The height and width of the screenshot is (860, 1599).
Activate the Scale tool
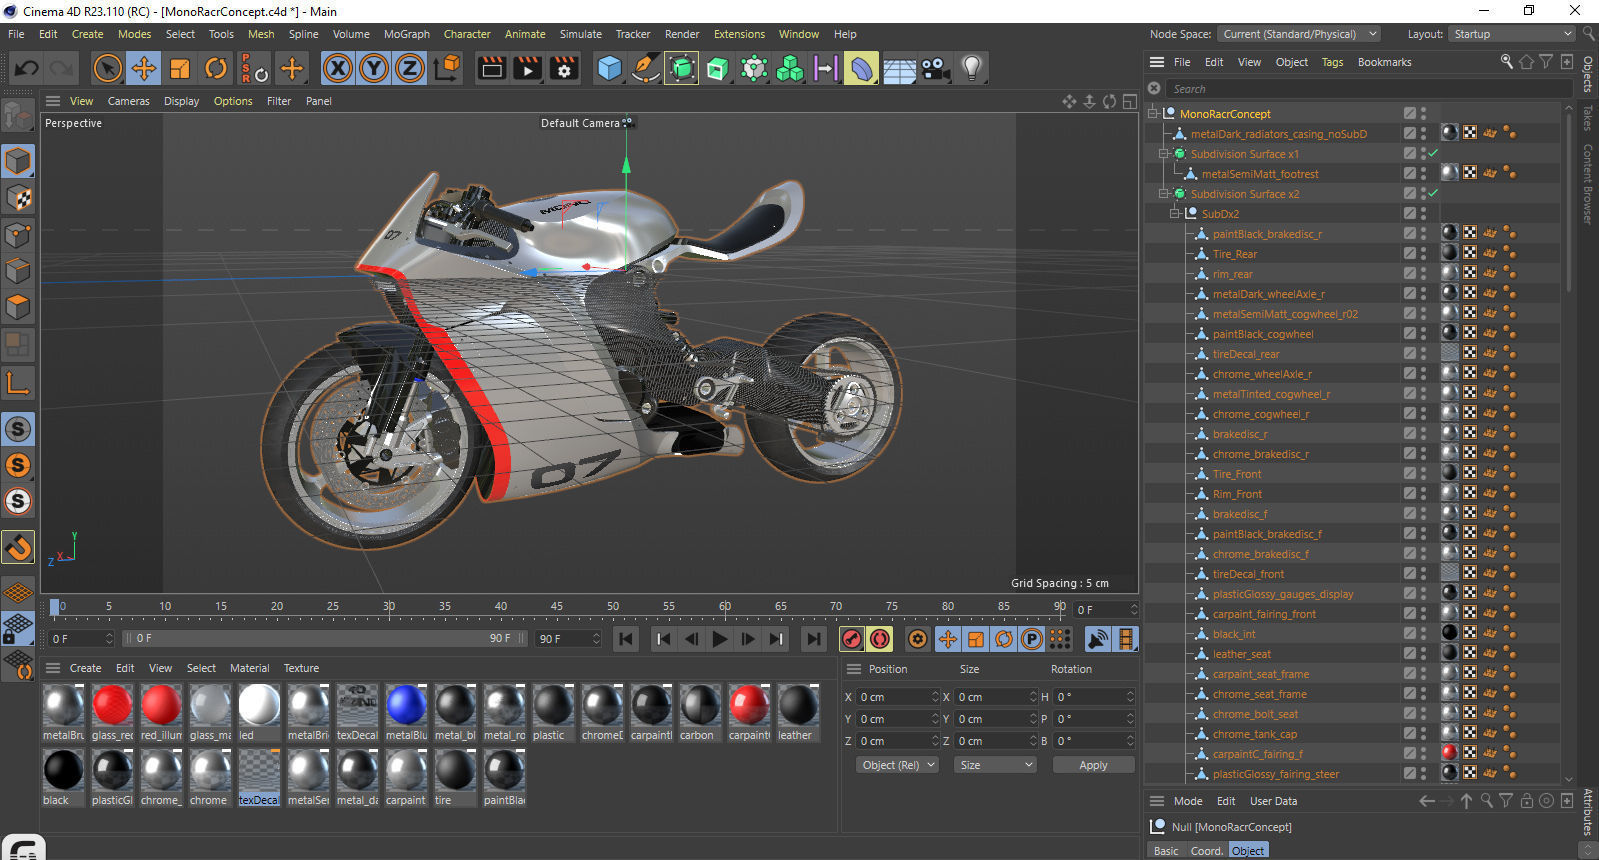(x=180, y=68)
